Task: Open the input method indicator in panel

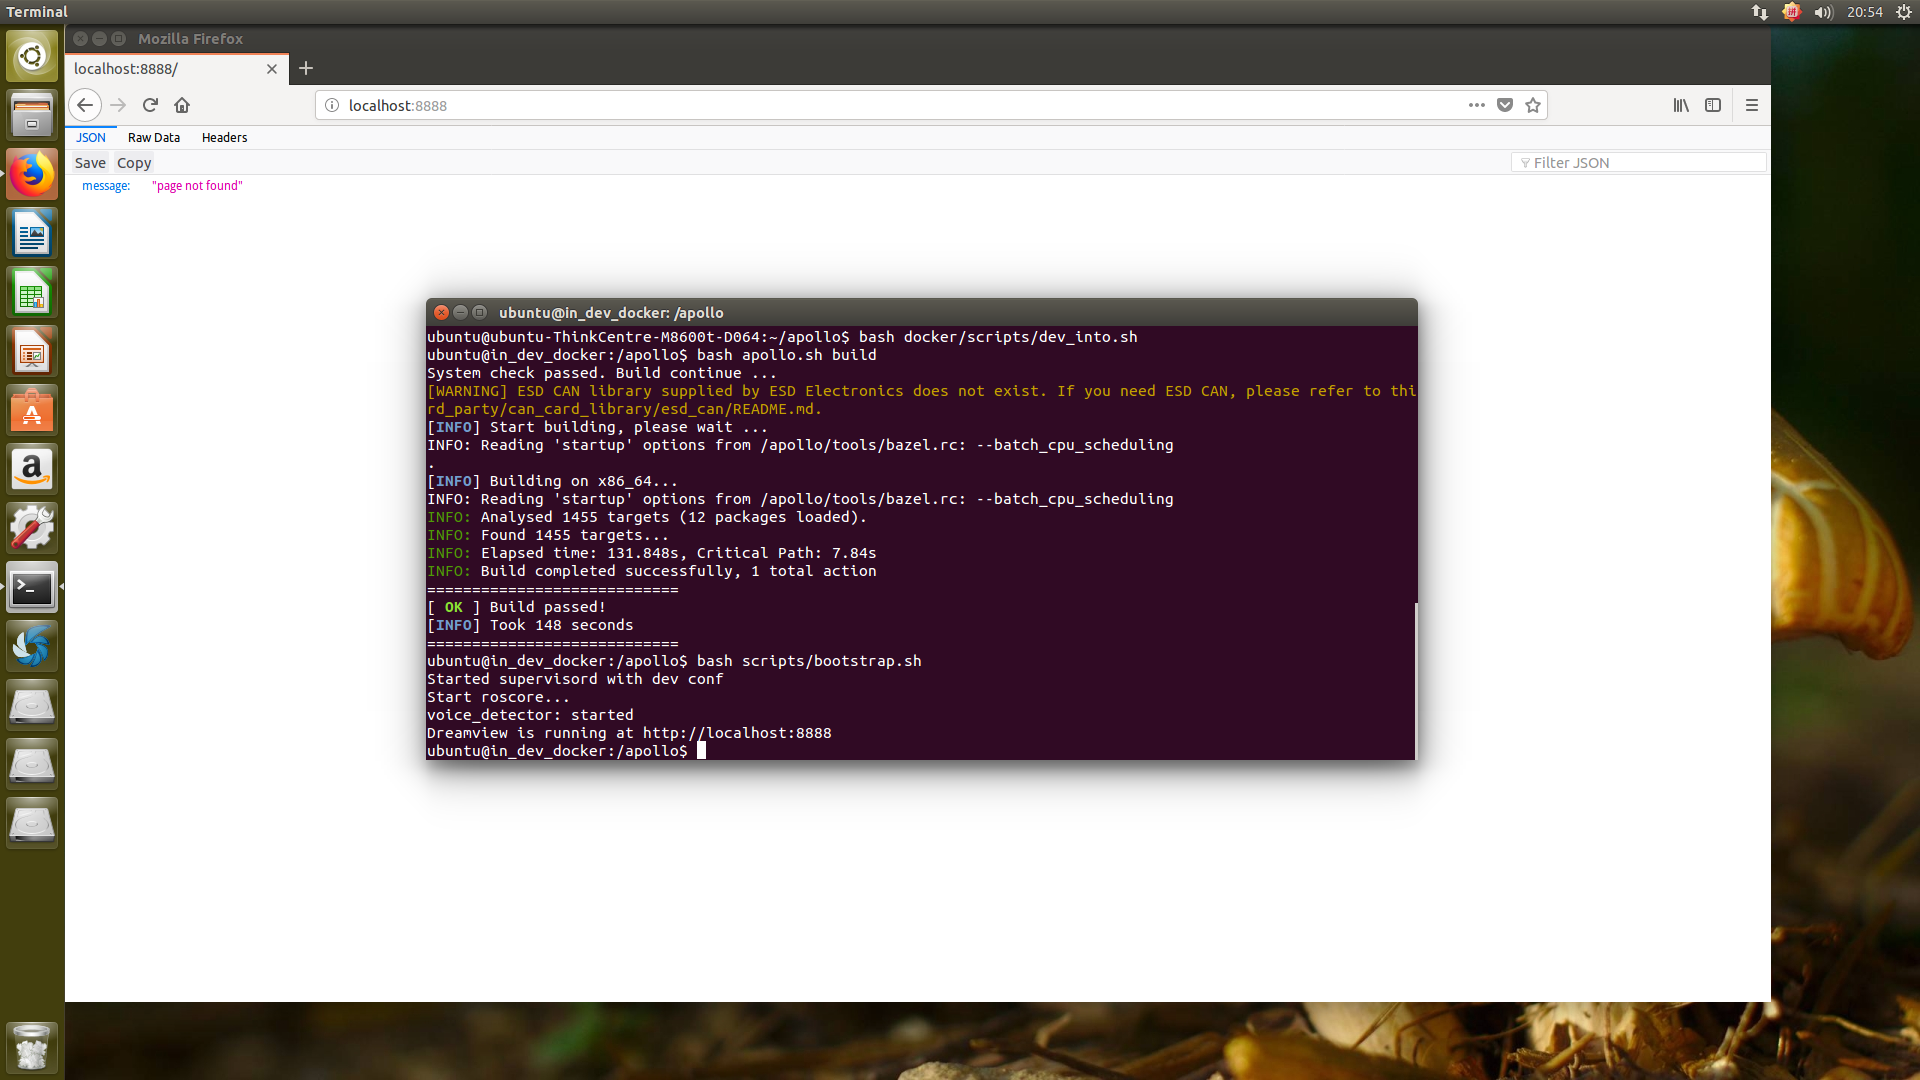Action: [x=1791, y=12]
